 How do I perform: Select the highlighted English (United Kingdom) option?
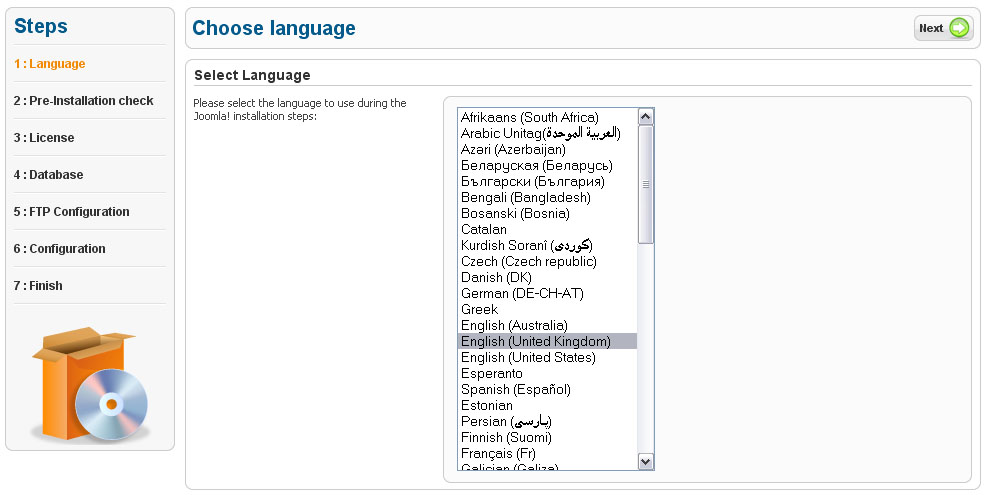tap(535, 342)
